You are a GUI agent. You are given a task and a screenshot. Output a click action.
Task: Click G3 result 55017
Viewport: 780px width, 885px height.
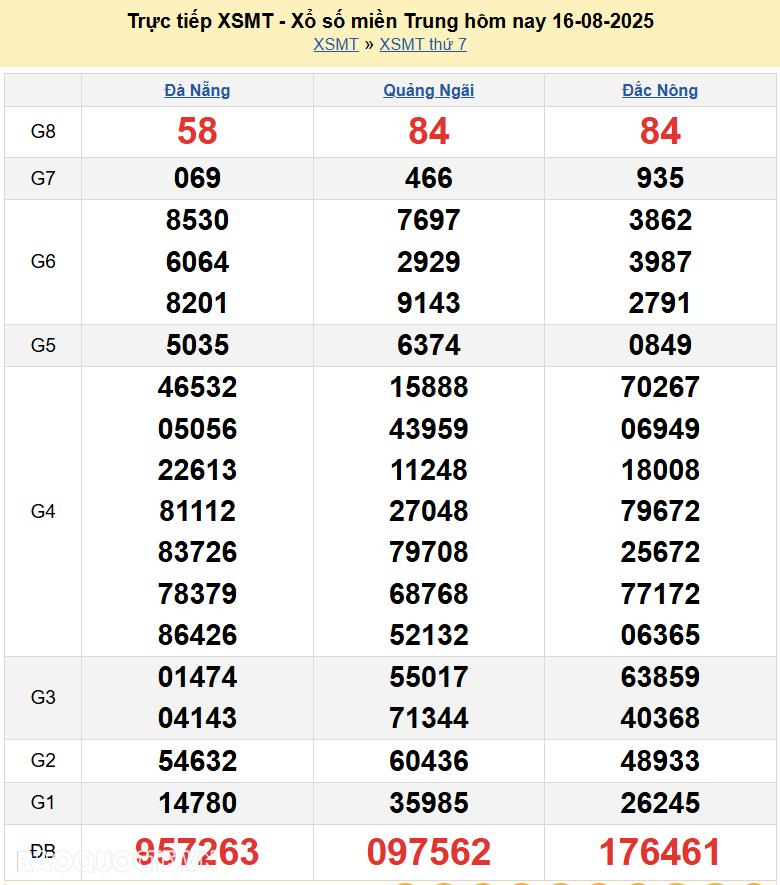[x=429, y=677]
